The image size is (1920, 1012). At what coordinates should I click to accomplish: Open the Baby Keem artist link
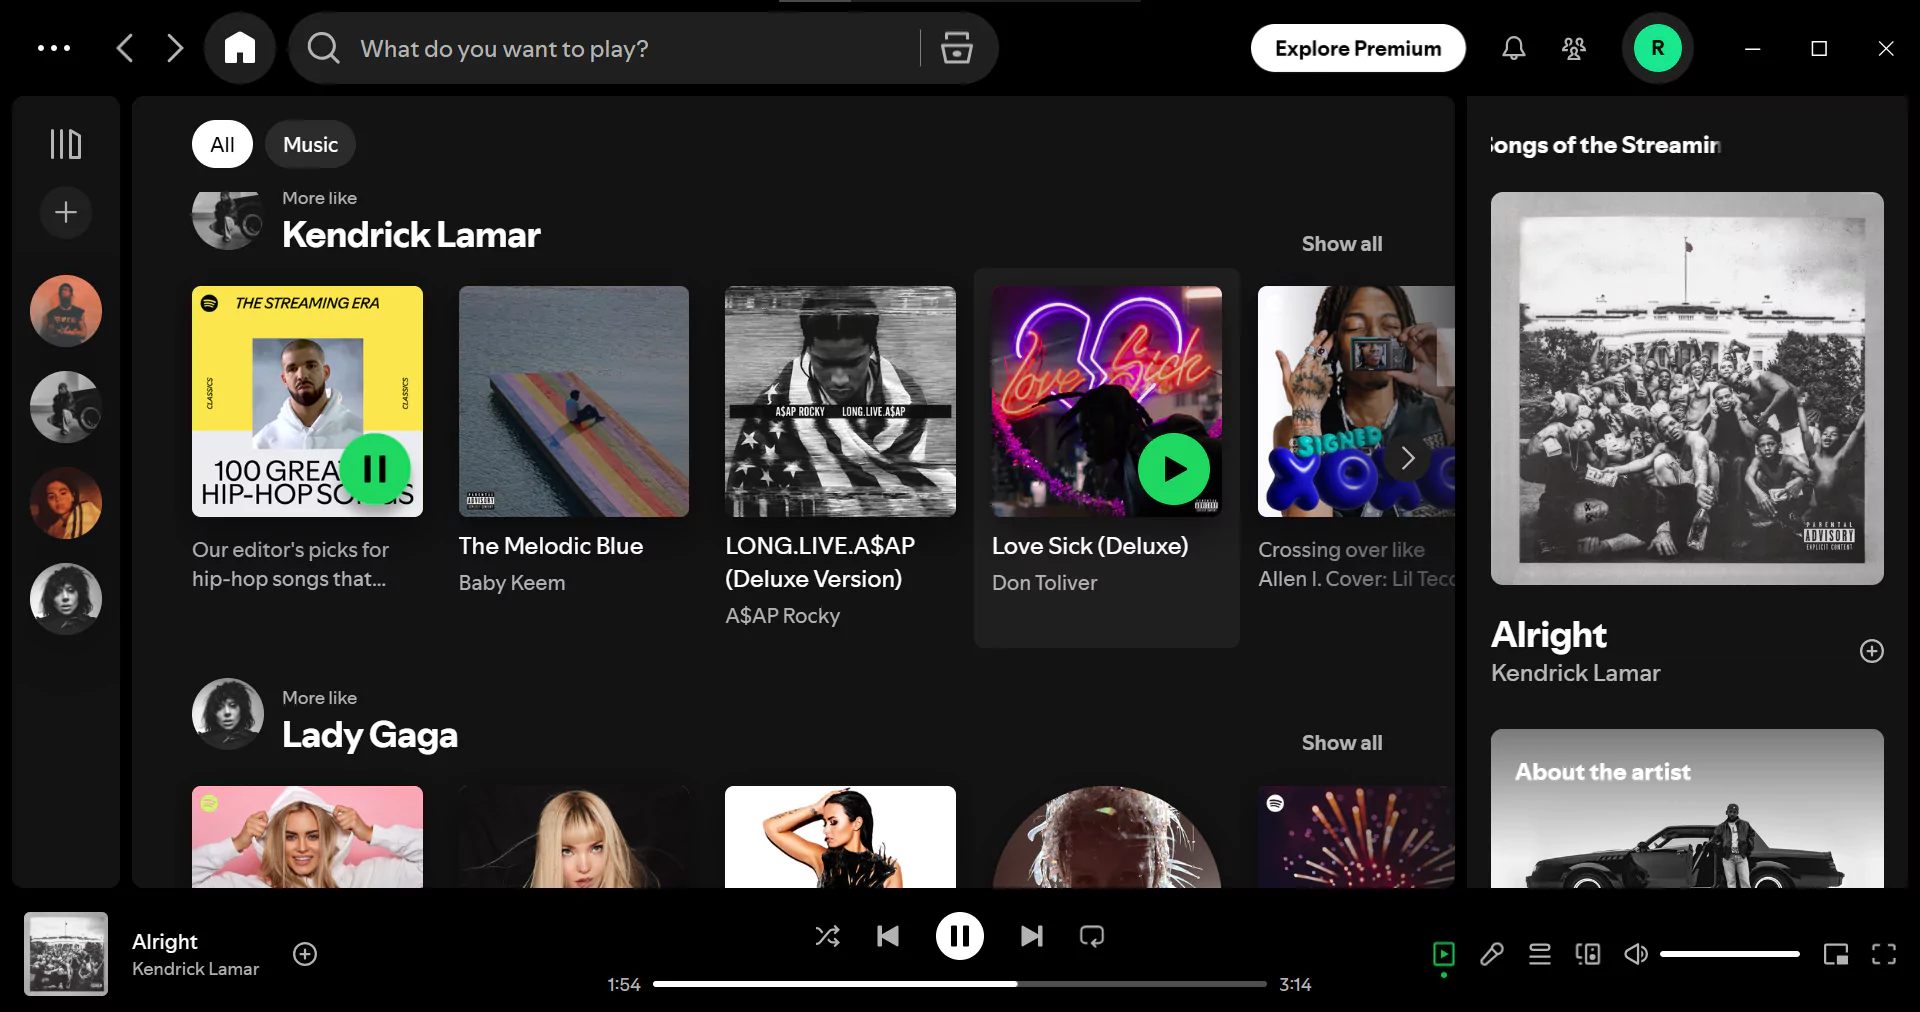tap(512, 583)
